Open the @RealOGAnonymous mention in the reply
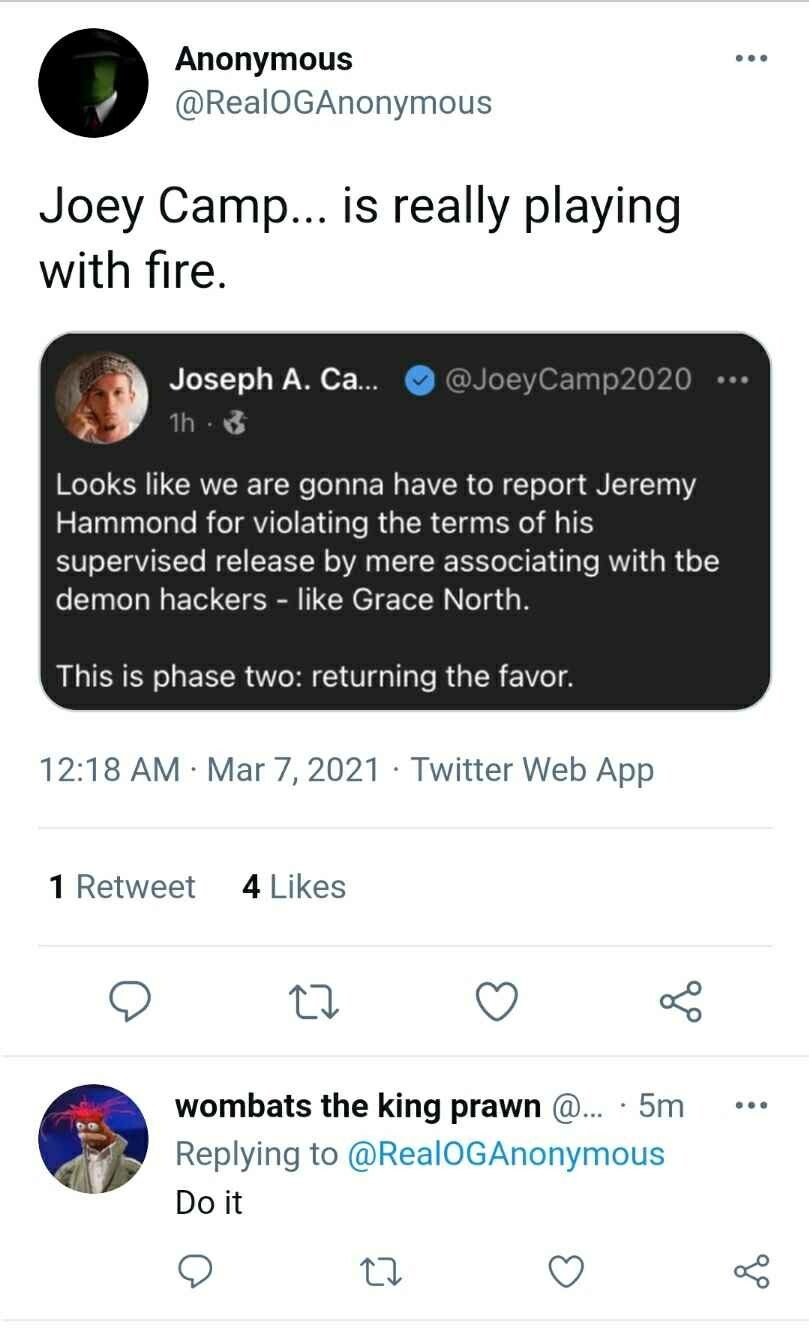Image resolution: width=809 pixels, height=1334 pixels. pyautogui.click(x=505, y=1154)
